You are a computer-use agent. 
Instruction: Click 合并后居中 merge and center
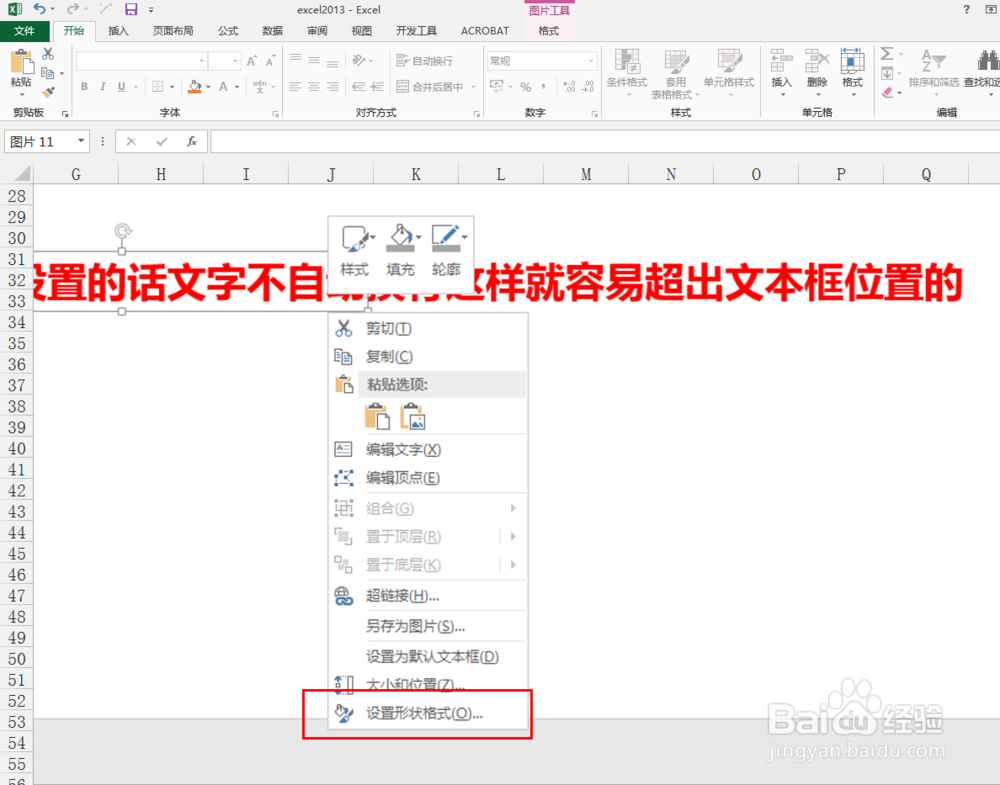click(x=429, y=87)
